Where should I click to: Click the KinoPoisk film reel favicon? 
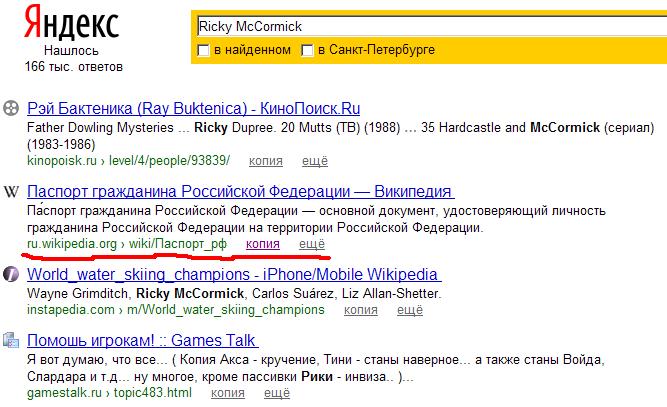[x=12, y=107]
